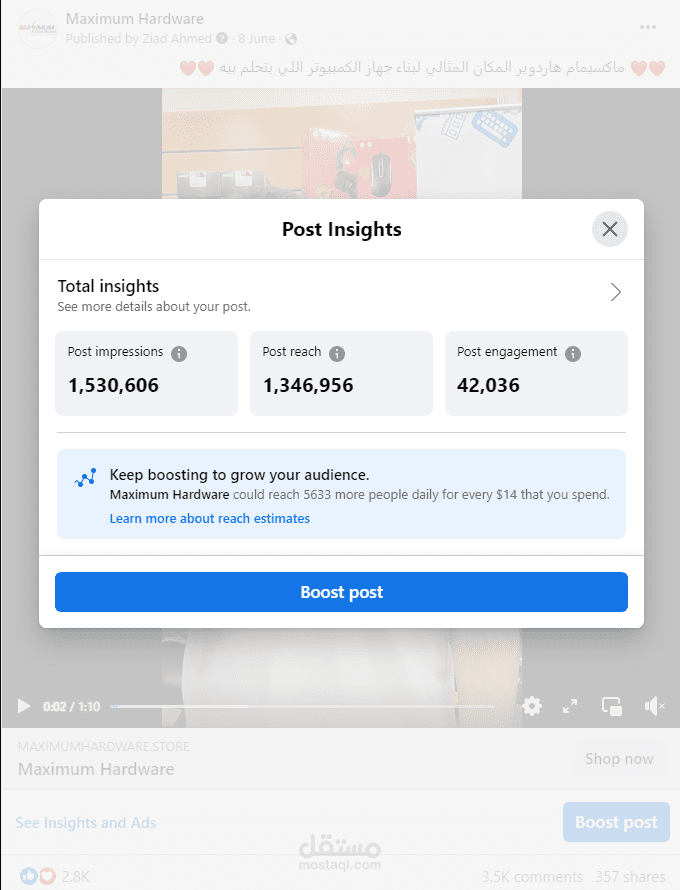Click the Maximum Hardware page avatar

(x=38, y=28)
